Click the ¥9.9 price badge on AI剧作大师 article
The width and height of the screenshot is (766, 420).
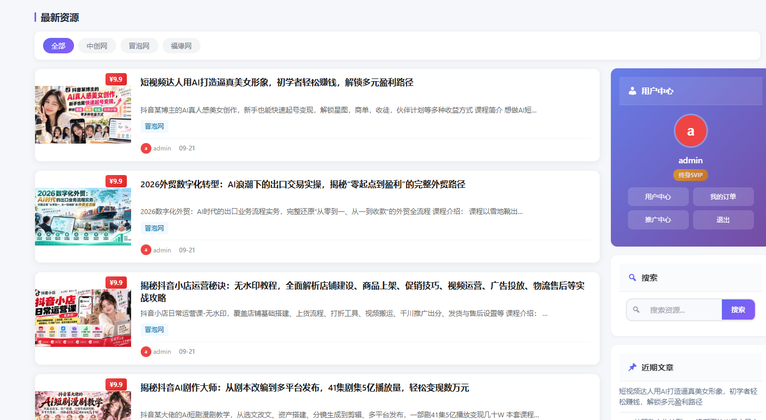[116, 384]
